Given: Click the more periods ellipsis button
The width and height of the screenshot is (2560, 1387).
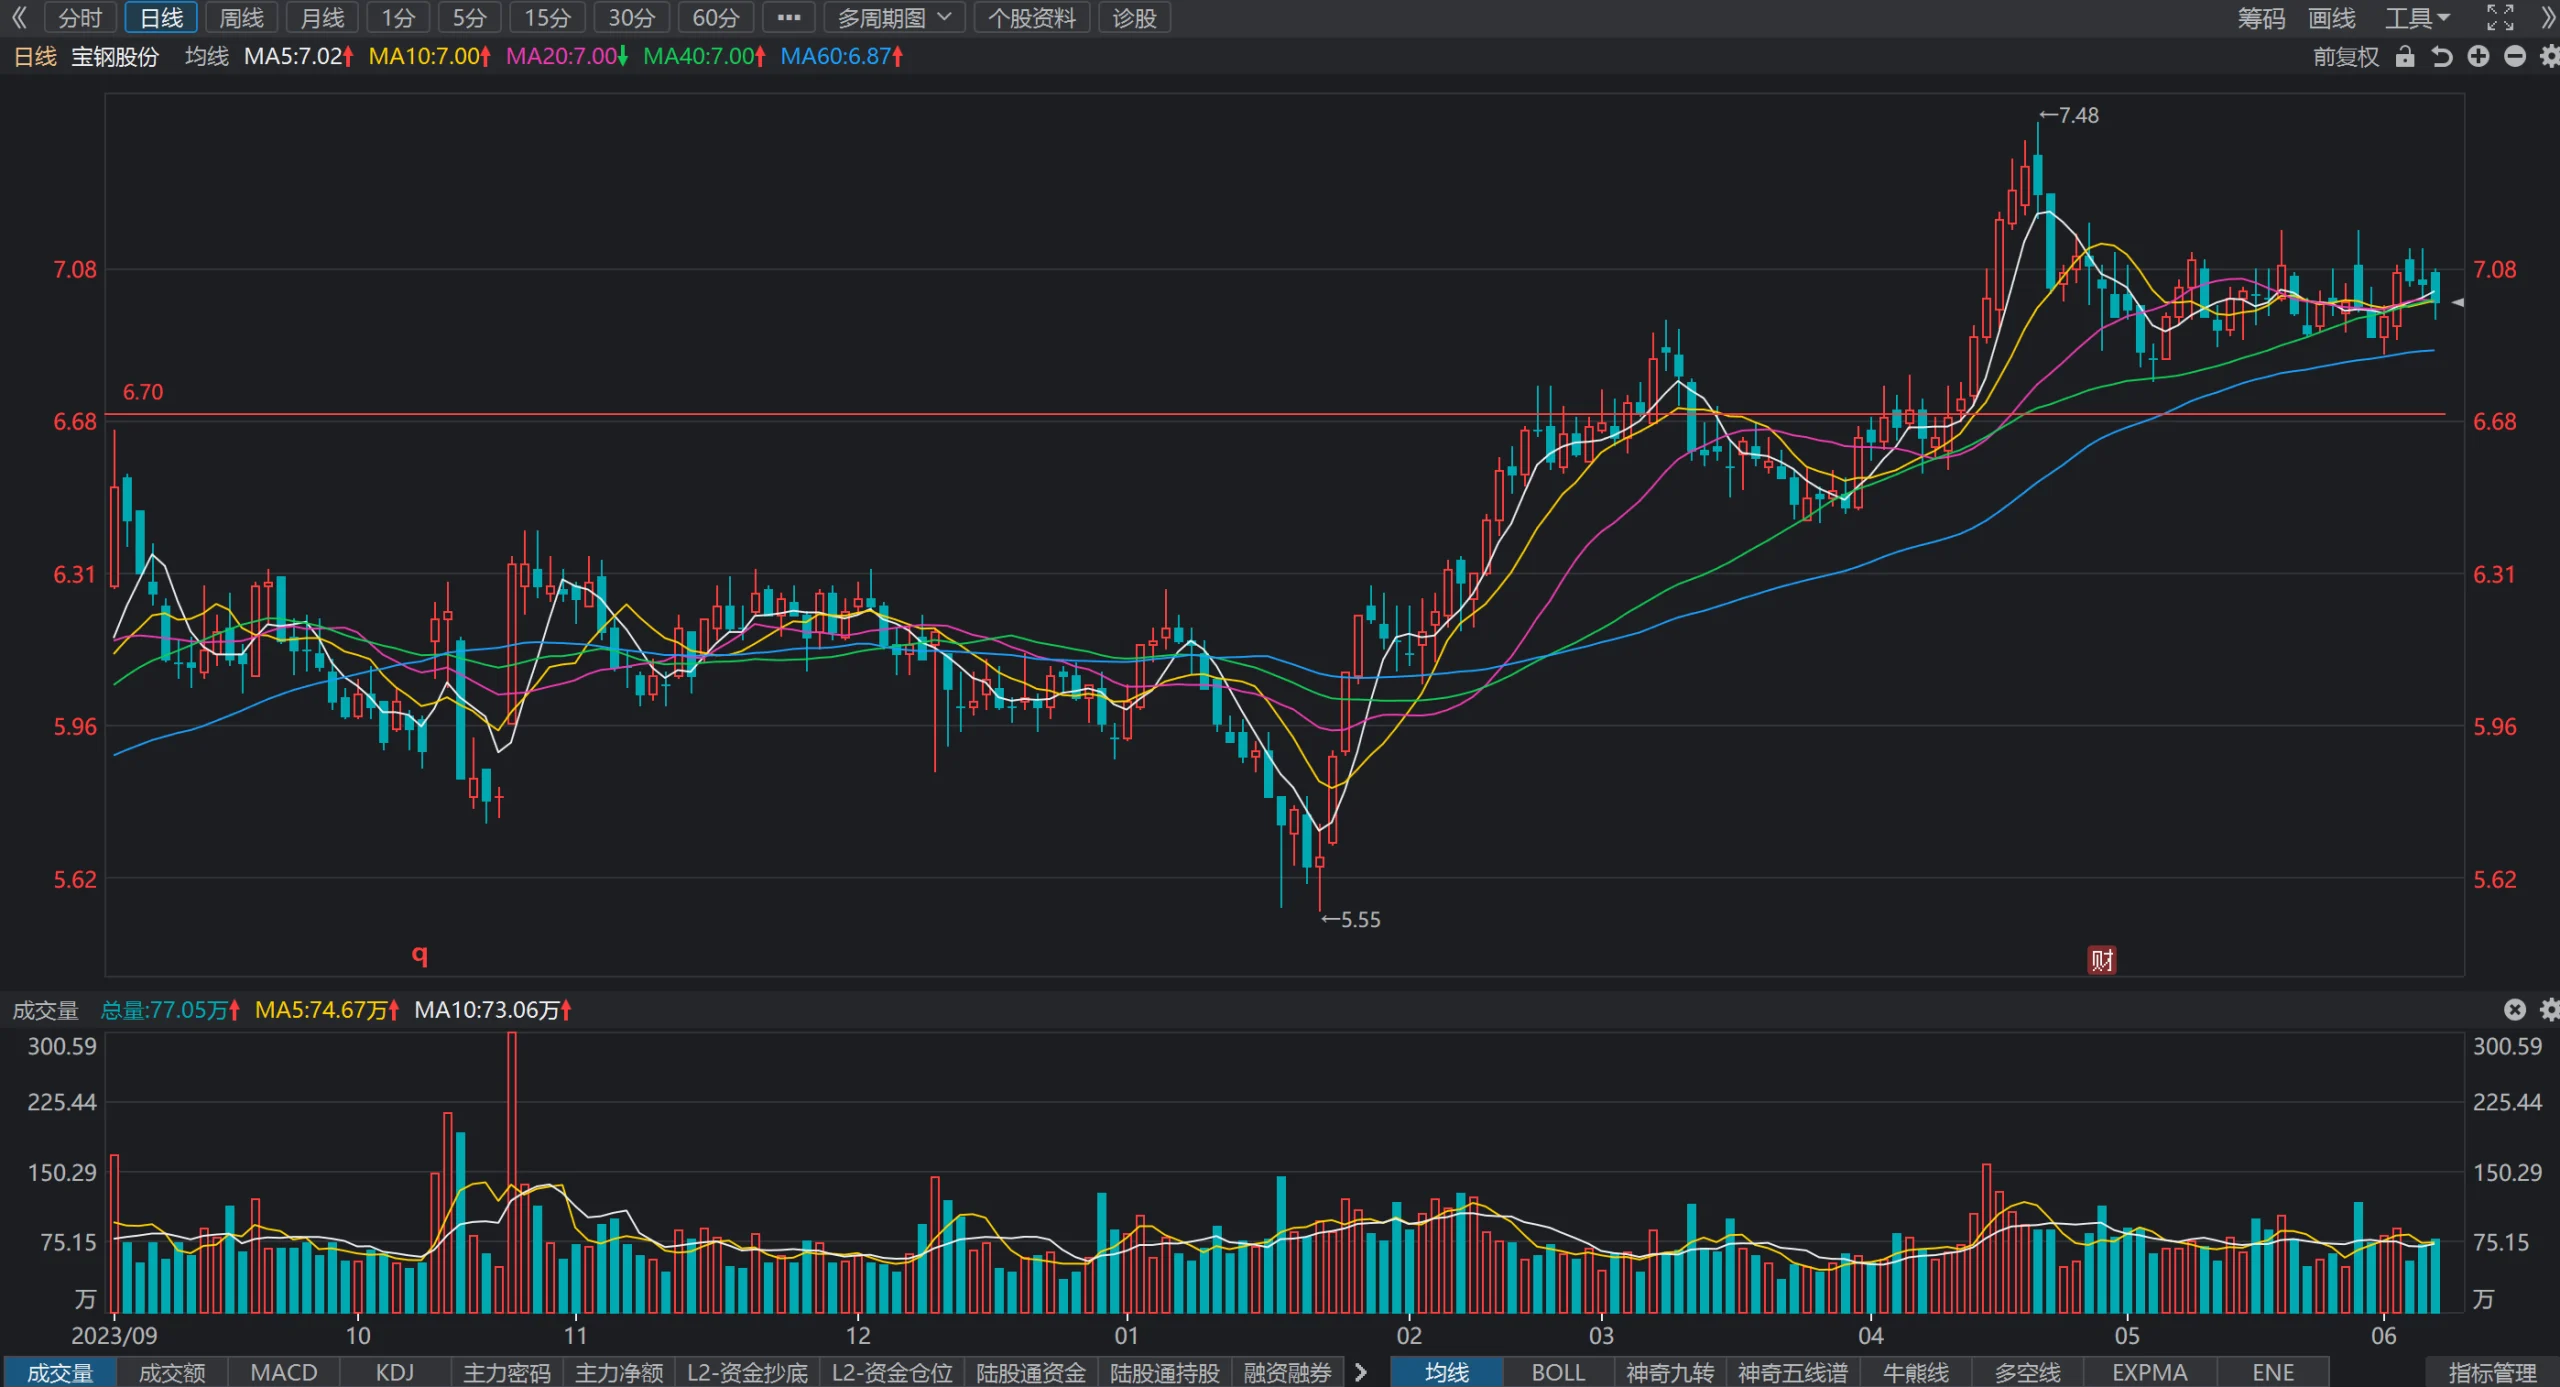Looking at the screenshot, I should pyautogui.click(x=788, y=18).
